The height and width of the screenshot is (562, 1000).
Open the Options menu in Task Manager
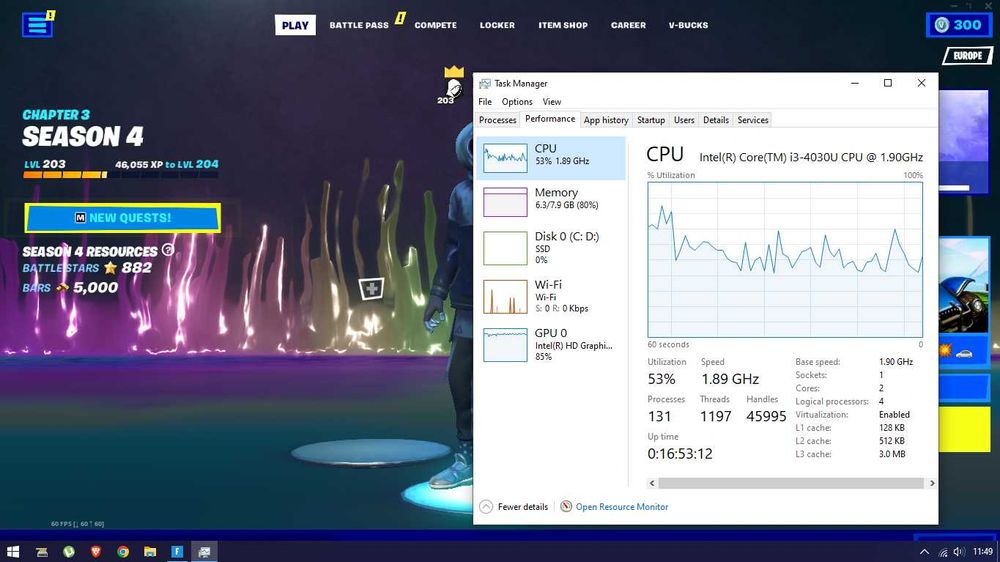[x=517, y=101]
